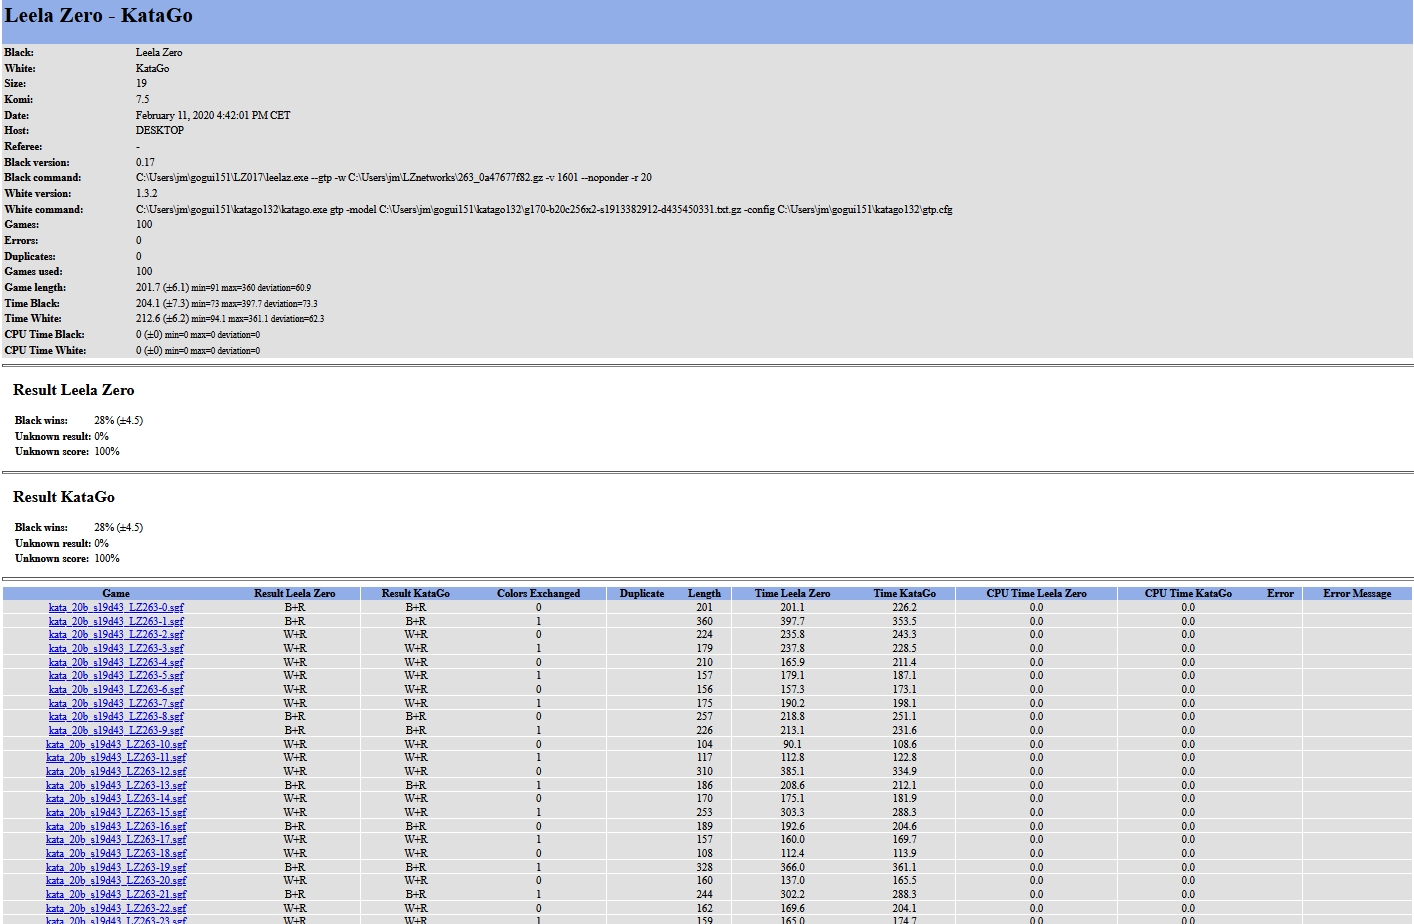Click the Host value 'DESKTOP'
Viewport: 1414px width, 924px height.
pos(160,131)
